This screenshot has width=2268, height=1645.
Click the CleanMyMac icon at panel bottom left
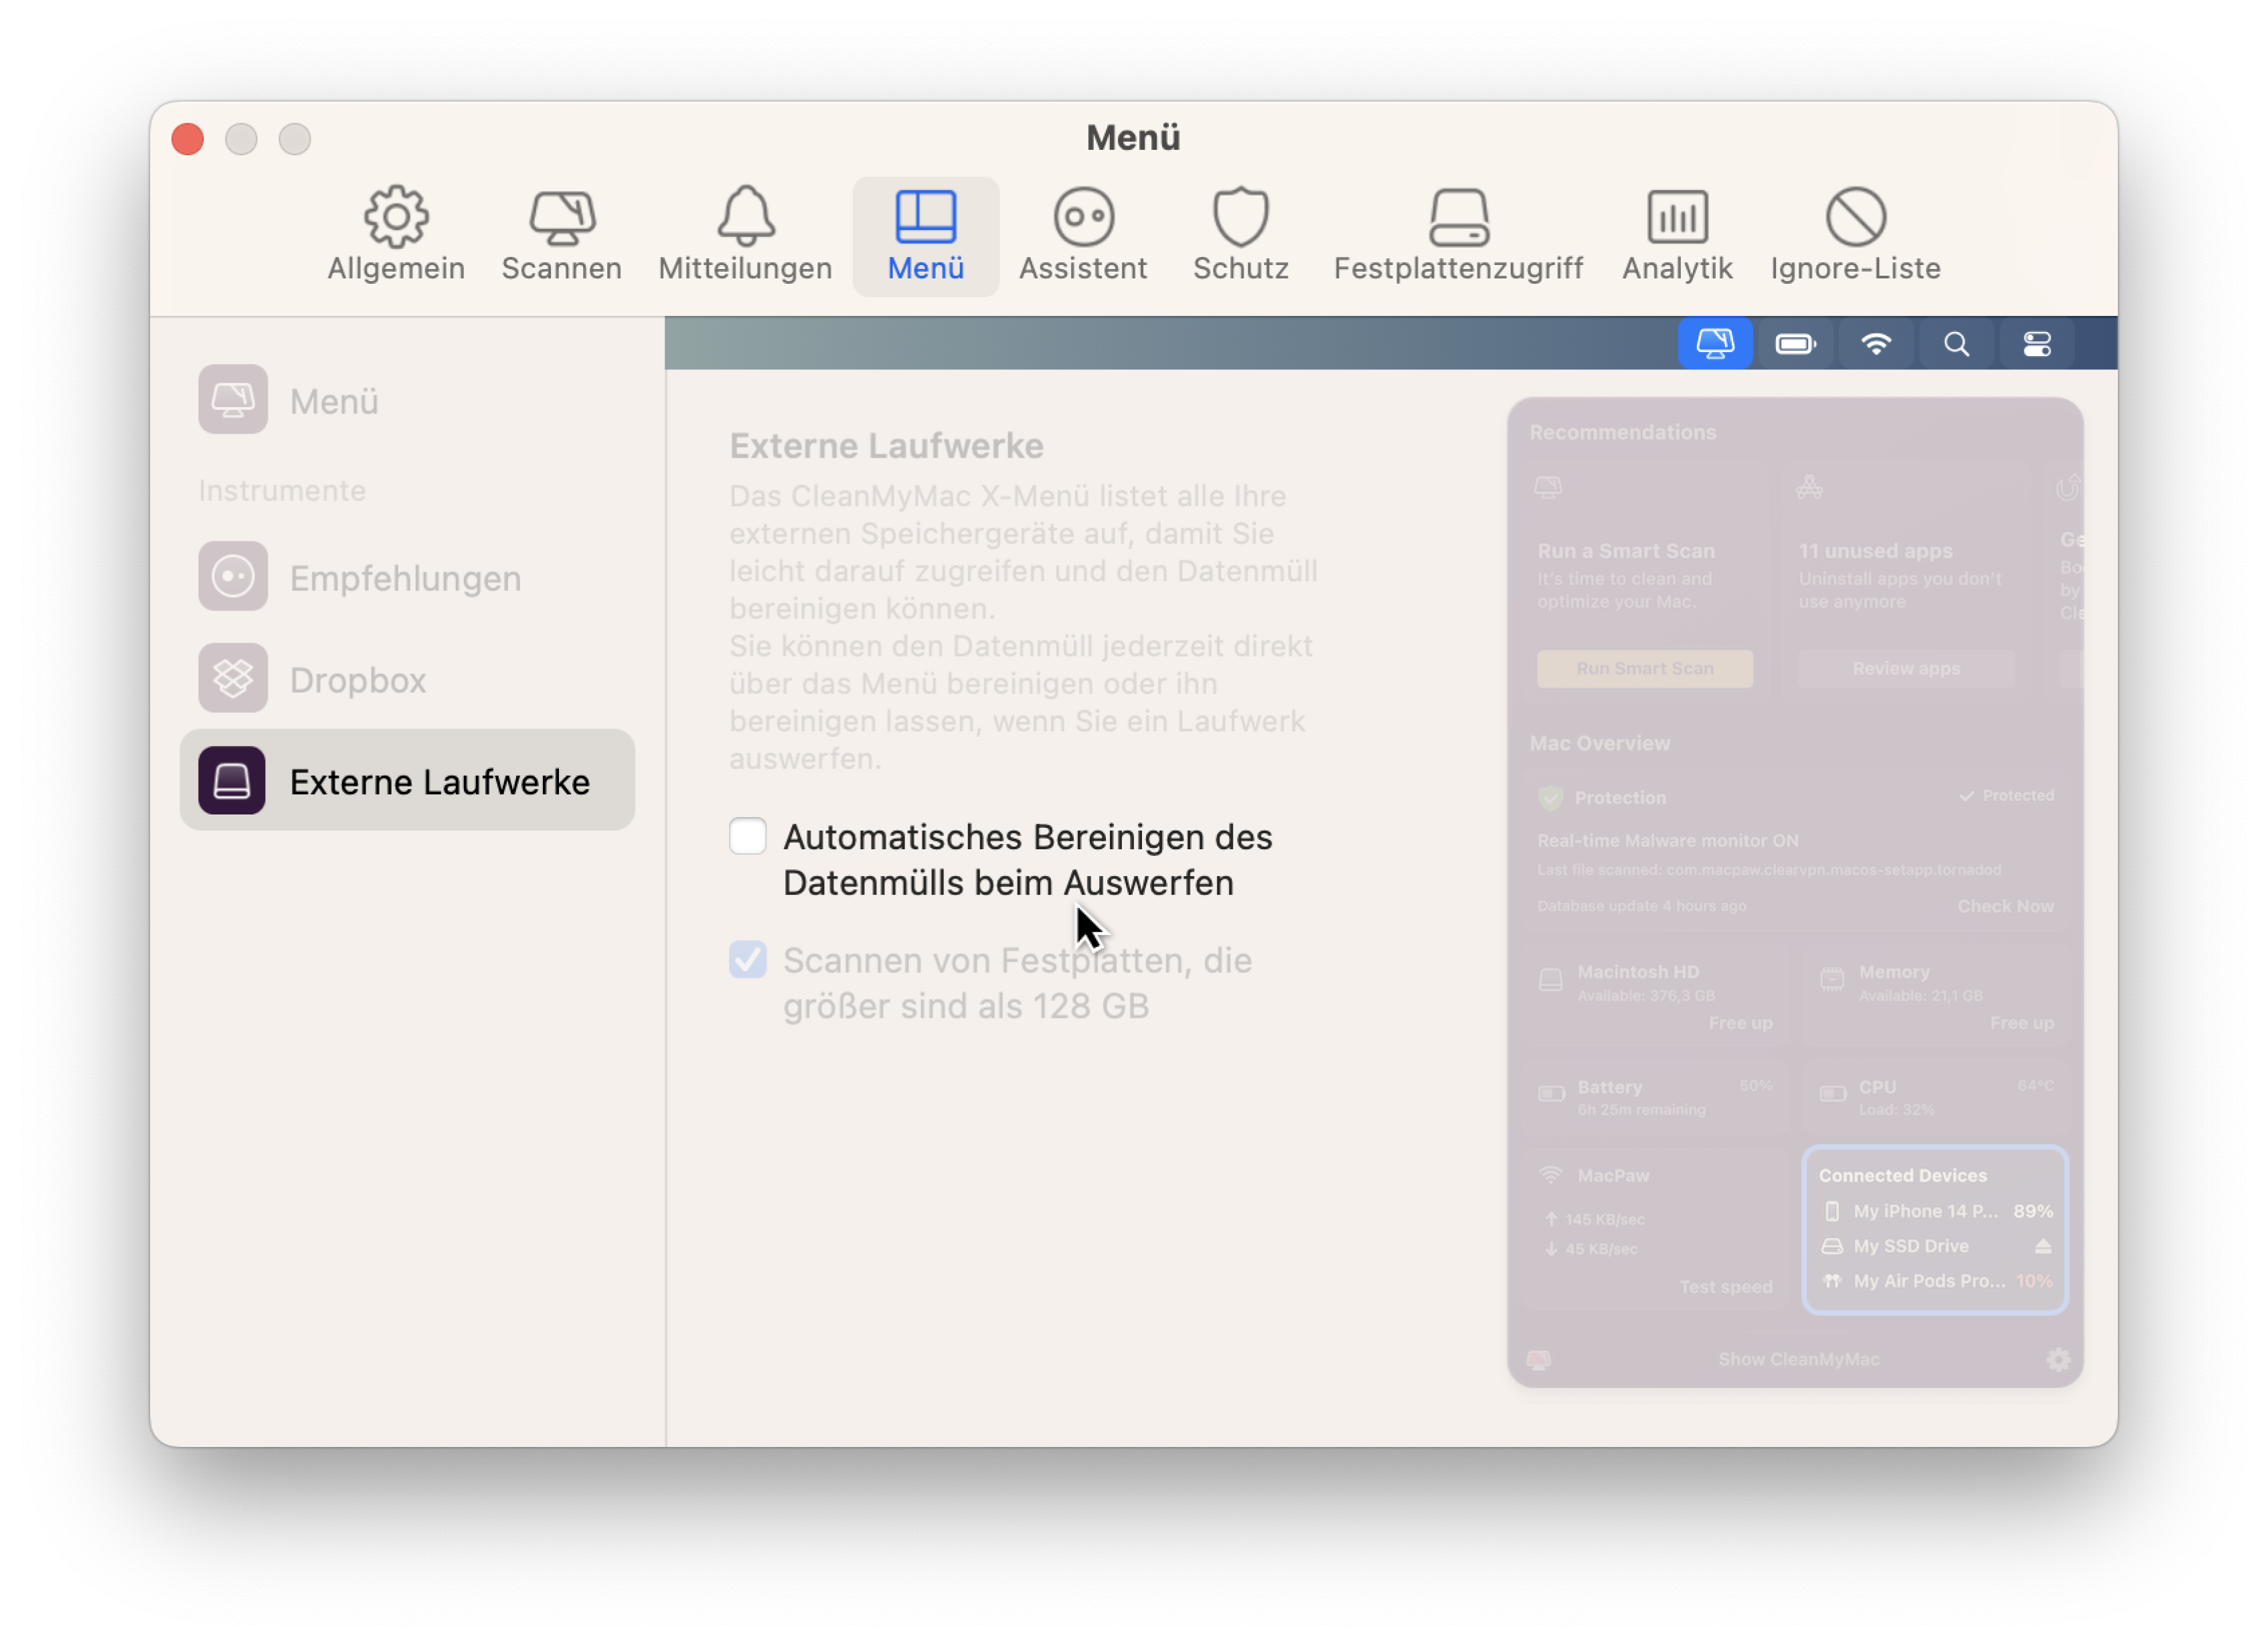click(x=1539, y=1359)
